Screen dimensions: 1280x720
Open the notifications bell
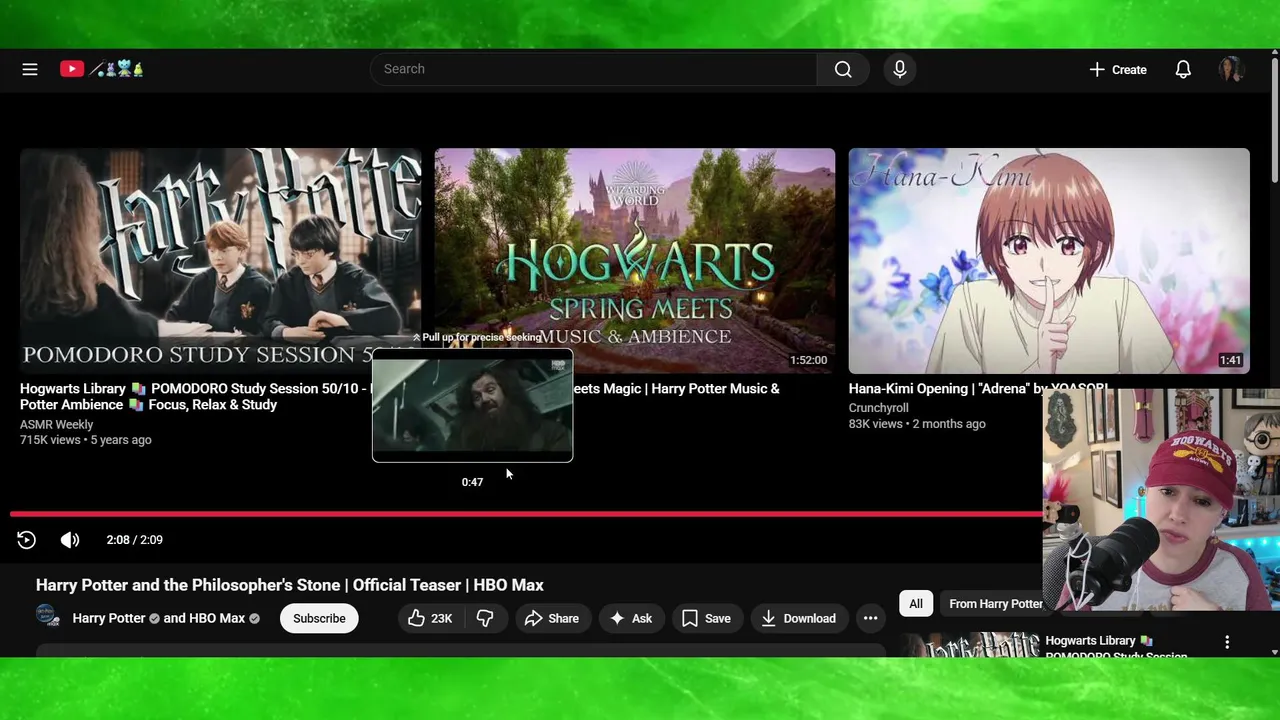[x=1183, y=69]
